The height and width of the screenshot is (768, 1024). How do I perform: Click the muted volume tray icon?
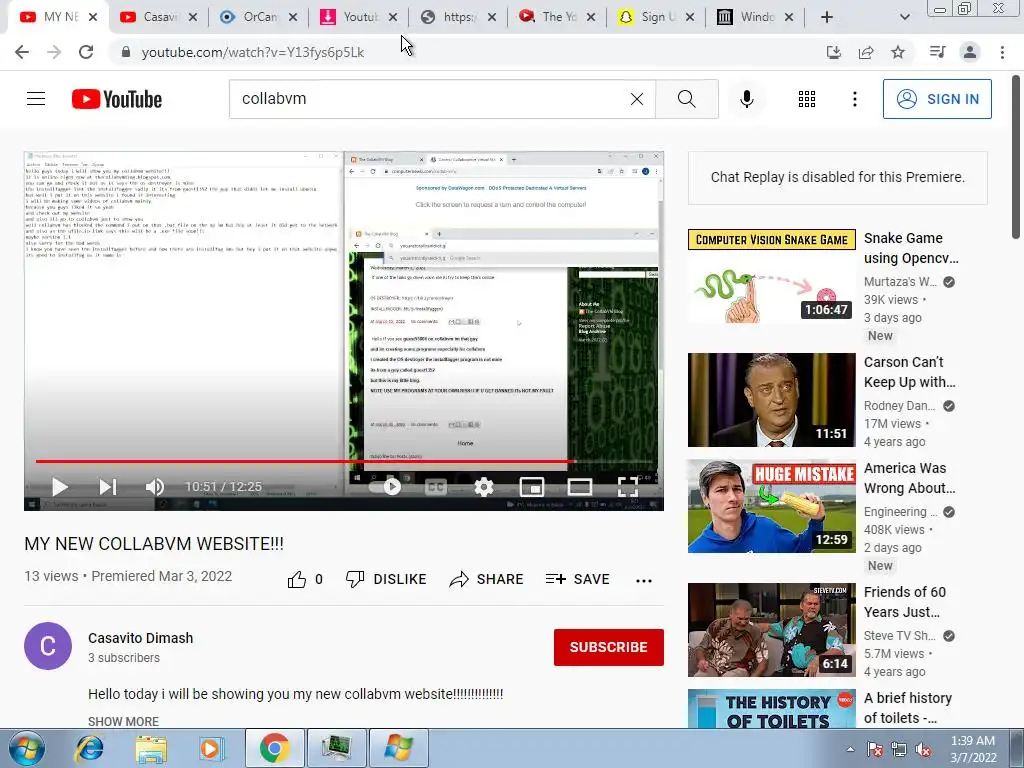pos(923,750)
